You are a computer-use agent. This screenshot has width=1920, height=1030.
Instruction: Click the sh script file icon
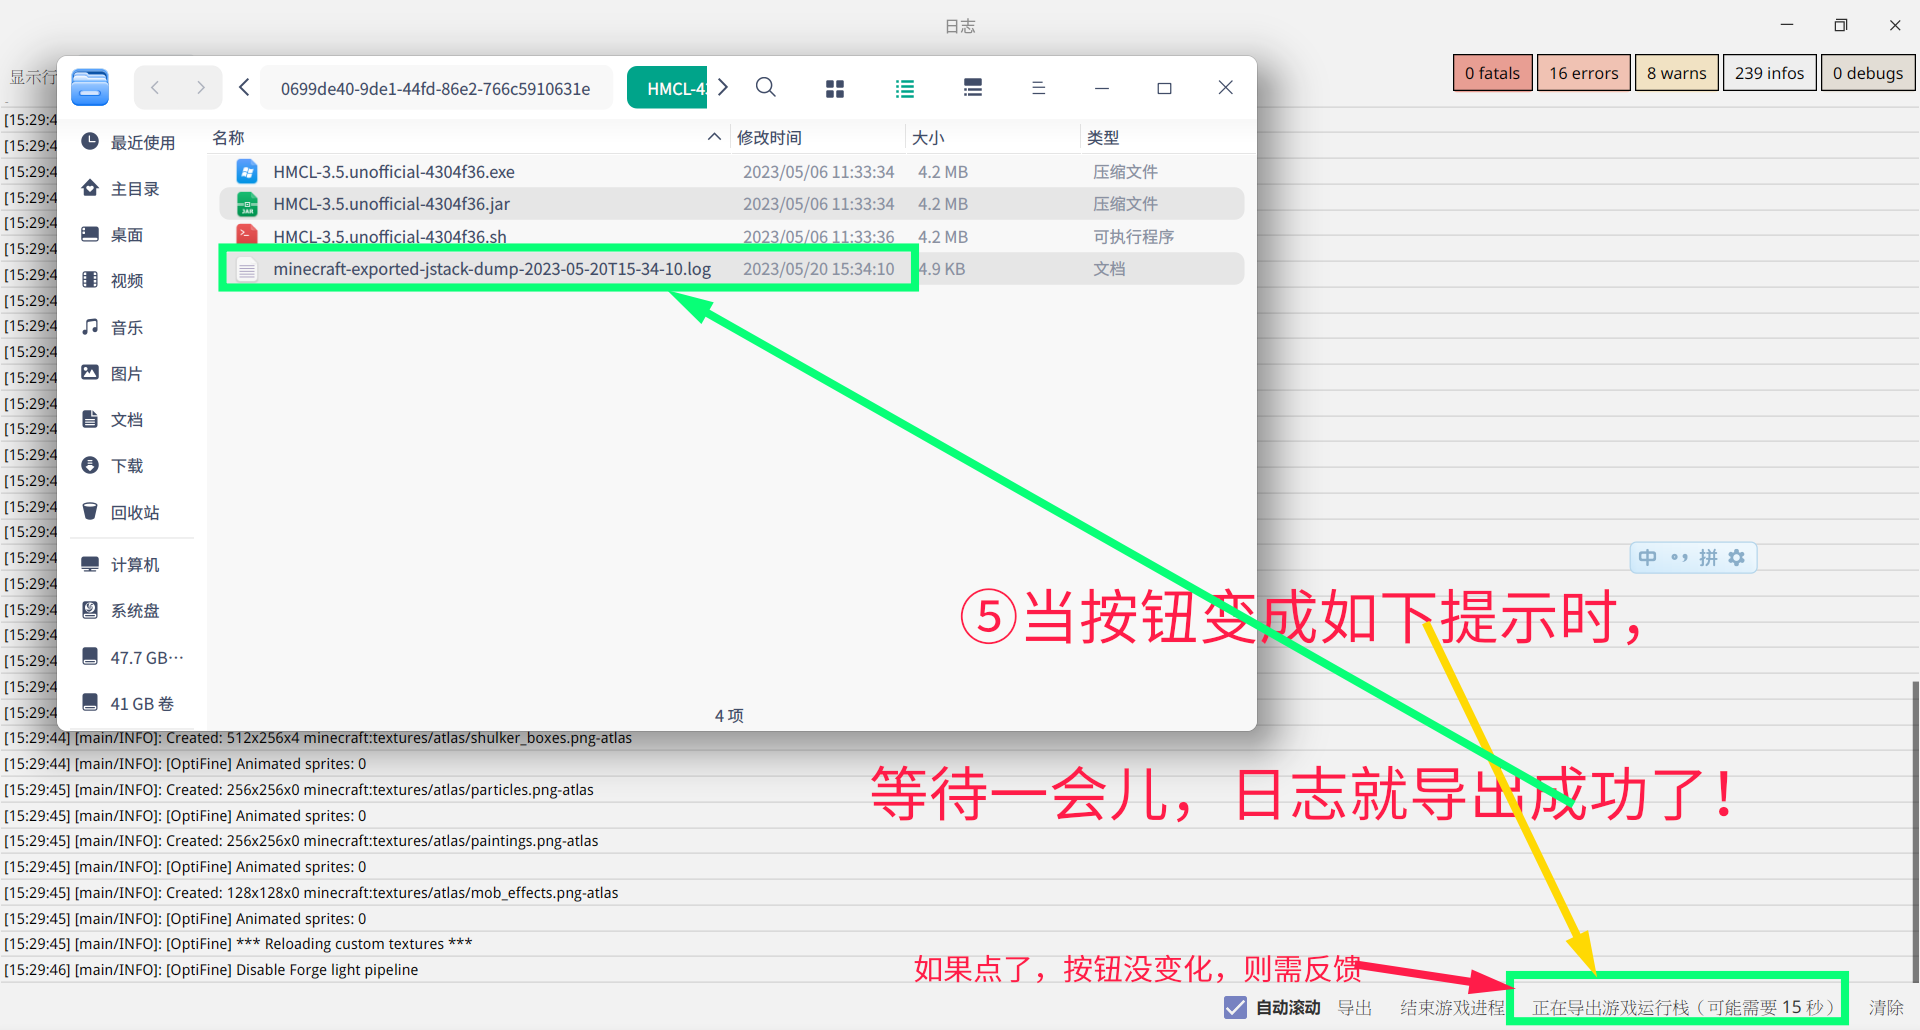point(247,236)
